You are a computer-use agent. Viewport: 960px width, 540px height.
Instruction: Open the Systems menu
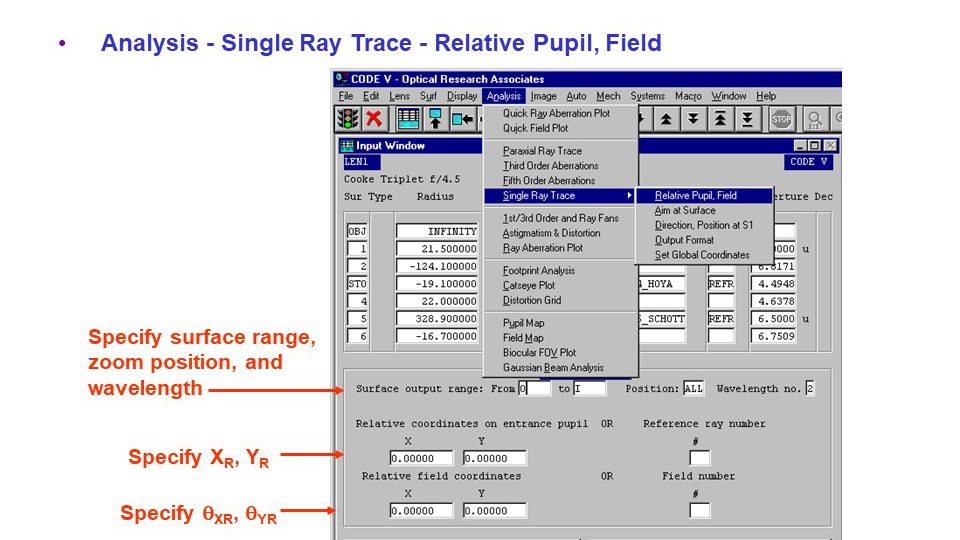click(647, 96)
